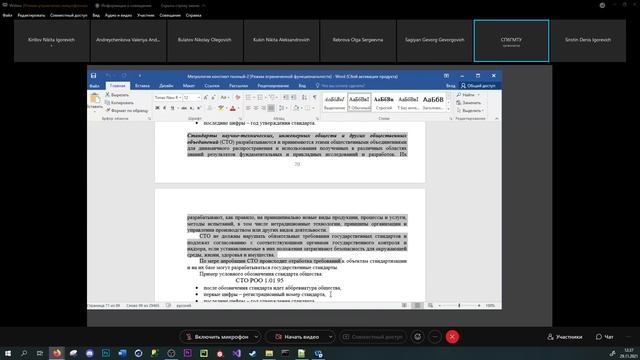Click Общий доступ share button in Word
640x360 pixels.
478,86
